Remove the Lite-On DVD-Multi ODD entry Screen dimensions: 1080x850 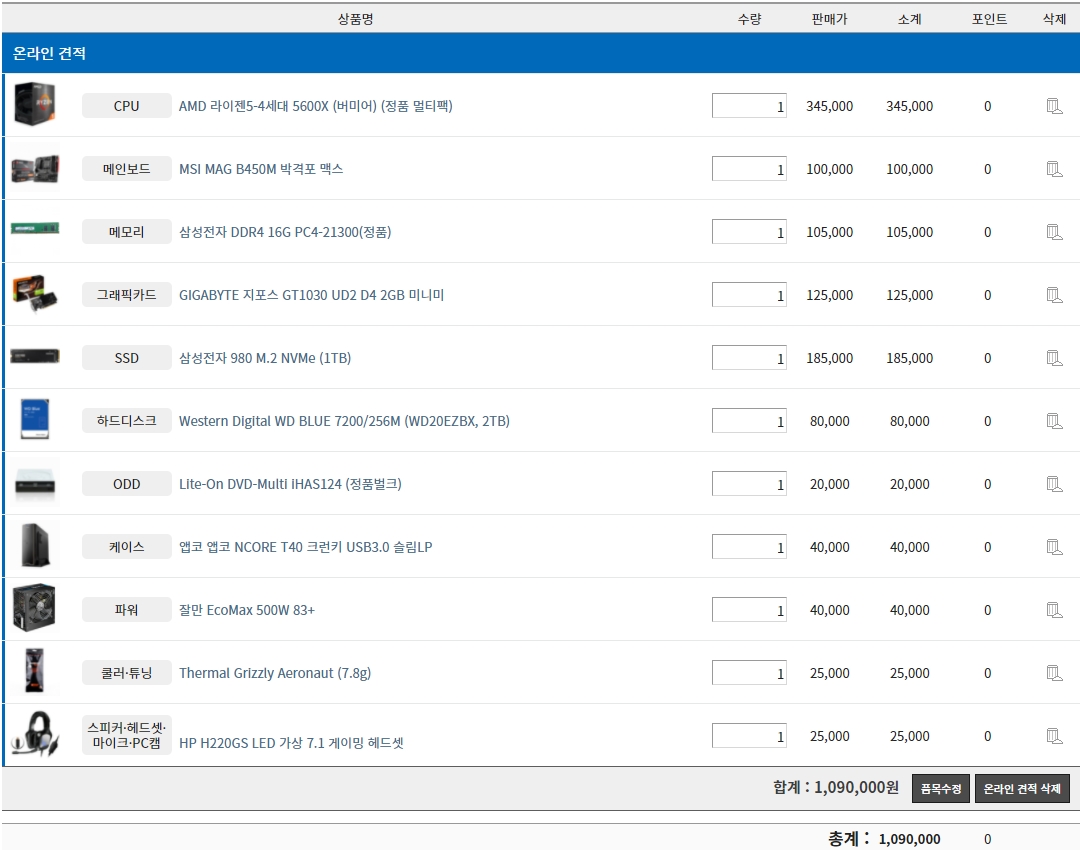click(x=1054, y=484)
